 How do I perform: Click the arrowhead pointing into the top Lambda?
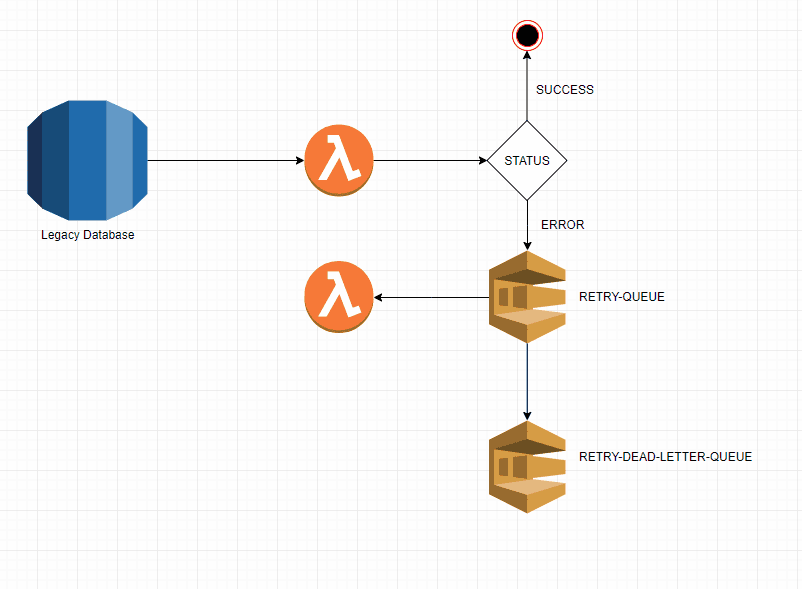pyautogui.click(x=299, y=160)
